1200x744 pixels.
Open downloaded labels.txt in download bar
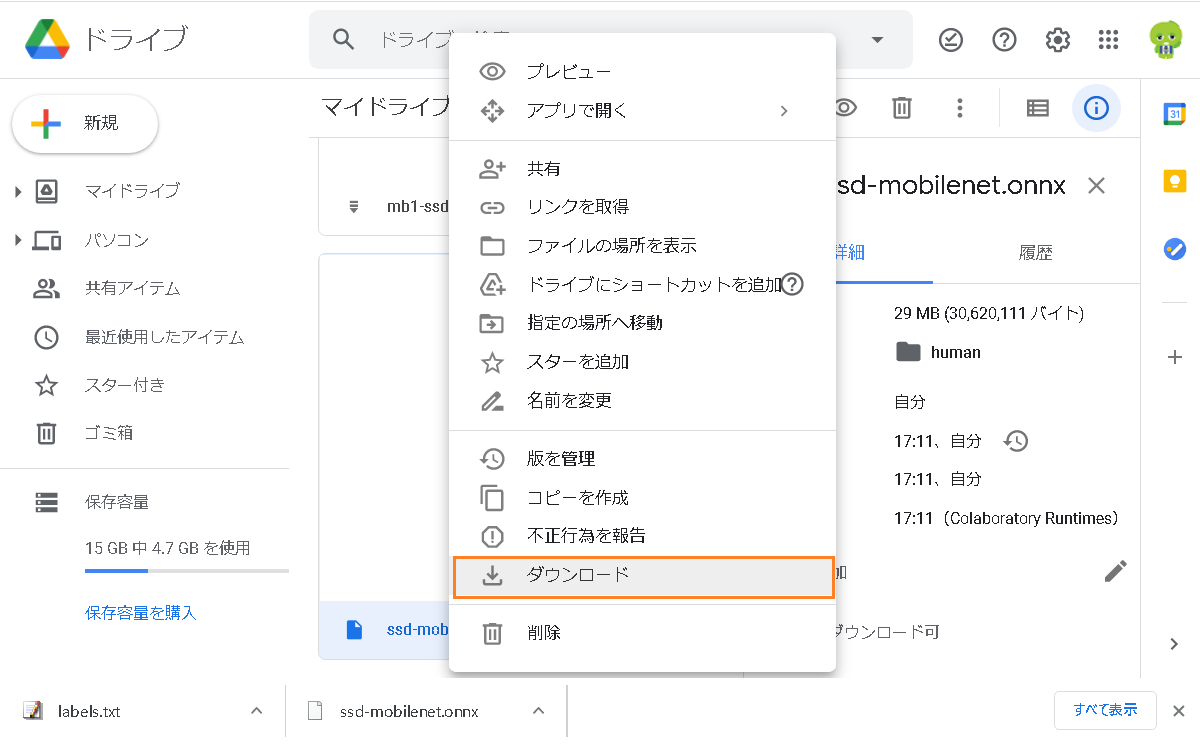(88, 712)
